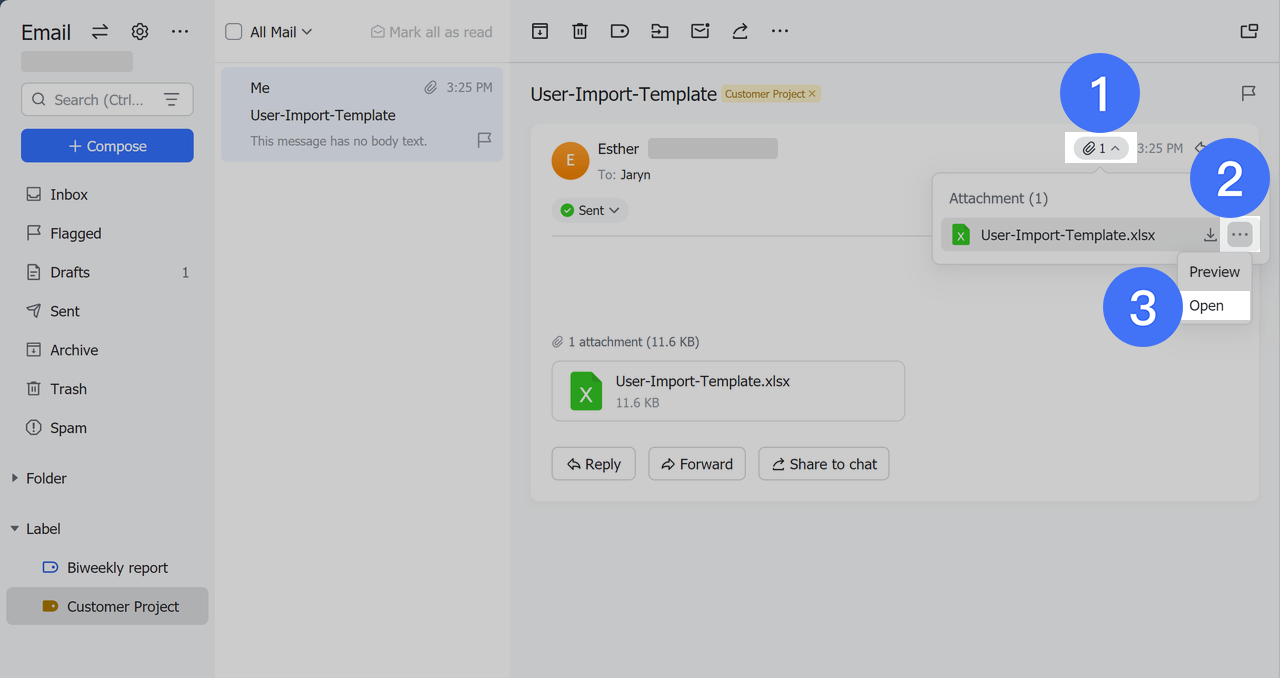Screen dimensions: 1280x678
Task: Open email settings with the gear icon
Action: pos(139,31)
